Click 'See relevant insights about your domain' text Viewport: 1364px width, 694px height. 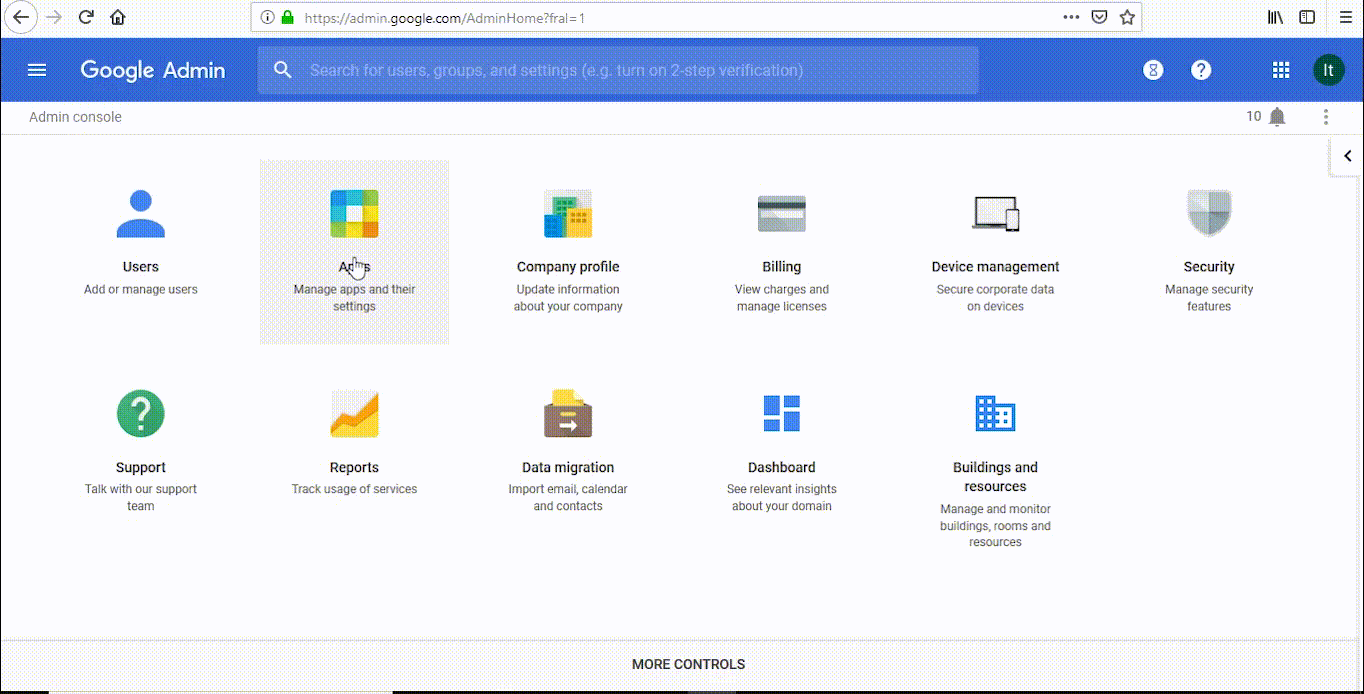782,498
